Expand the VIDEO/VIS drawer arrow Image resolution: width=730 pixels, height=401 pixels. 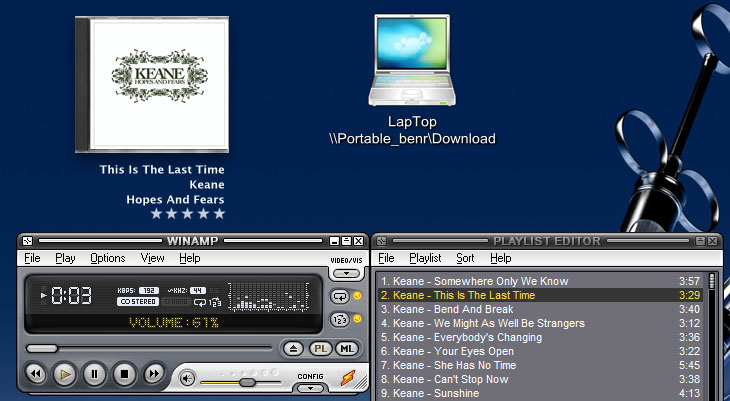tap(346, 273)
